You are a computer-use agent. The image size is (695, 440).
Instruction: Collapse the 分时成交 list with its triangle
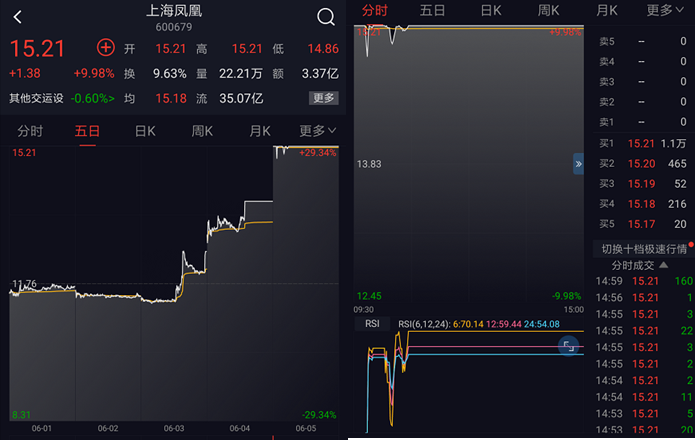pyautogui.click(x=664, y=265)
